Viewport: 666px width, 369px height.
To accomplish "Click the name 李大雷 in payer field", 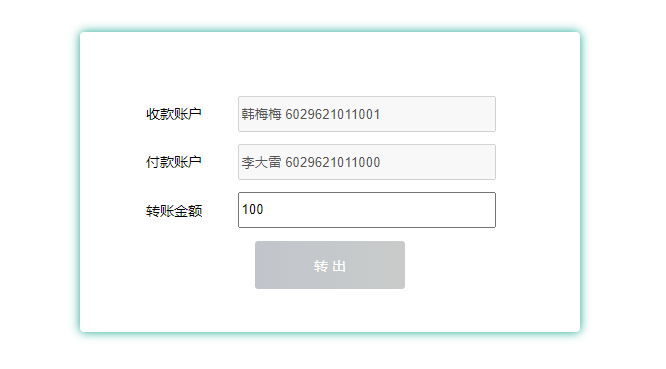I will click(261, 162).
